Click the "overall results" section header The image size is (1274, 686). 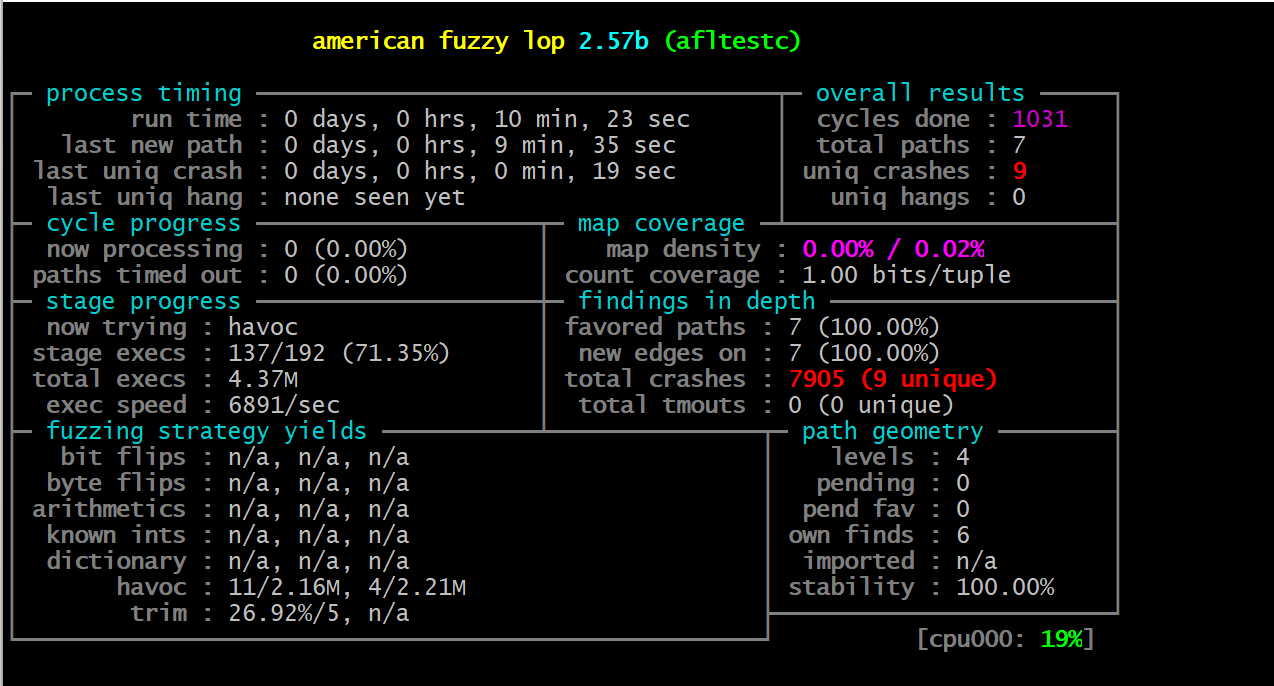pyautogui.click(x=920, y=94)
